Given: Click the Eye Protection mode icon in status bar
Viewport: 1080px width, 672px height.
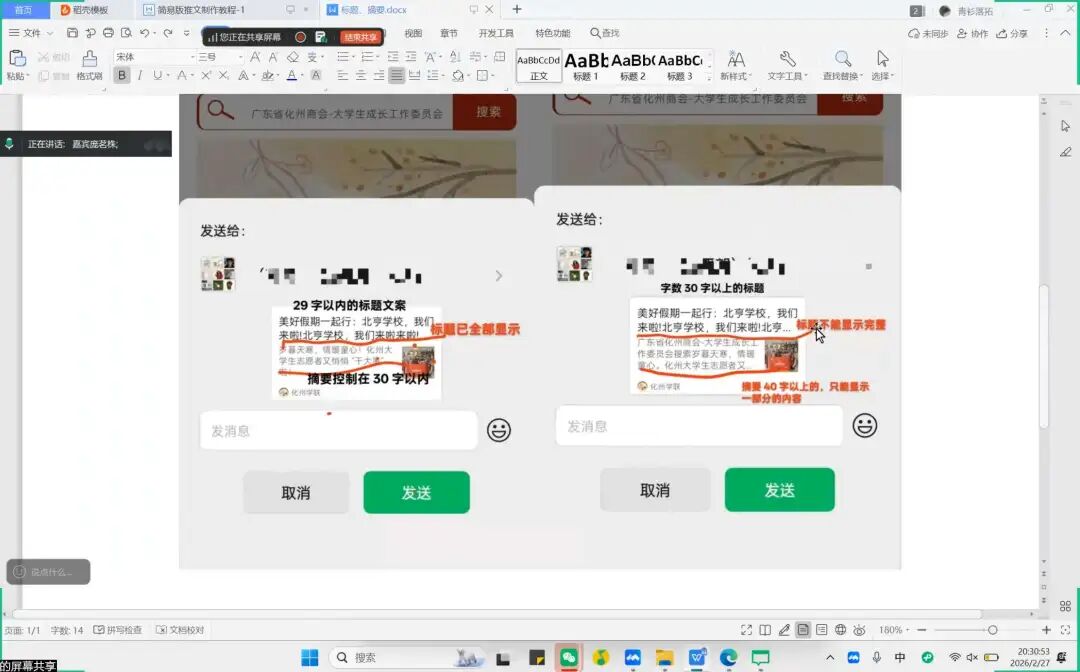Looking at the screenshot, I should pos(859,630).
